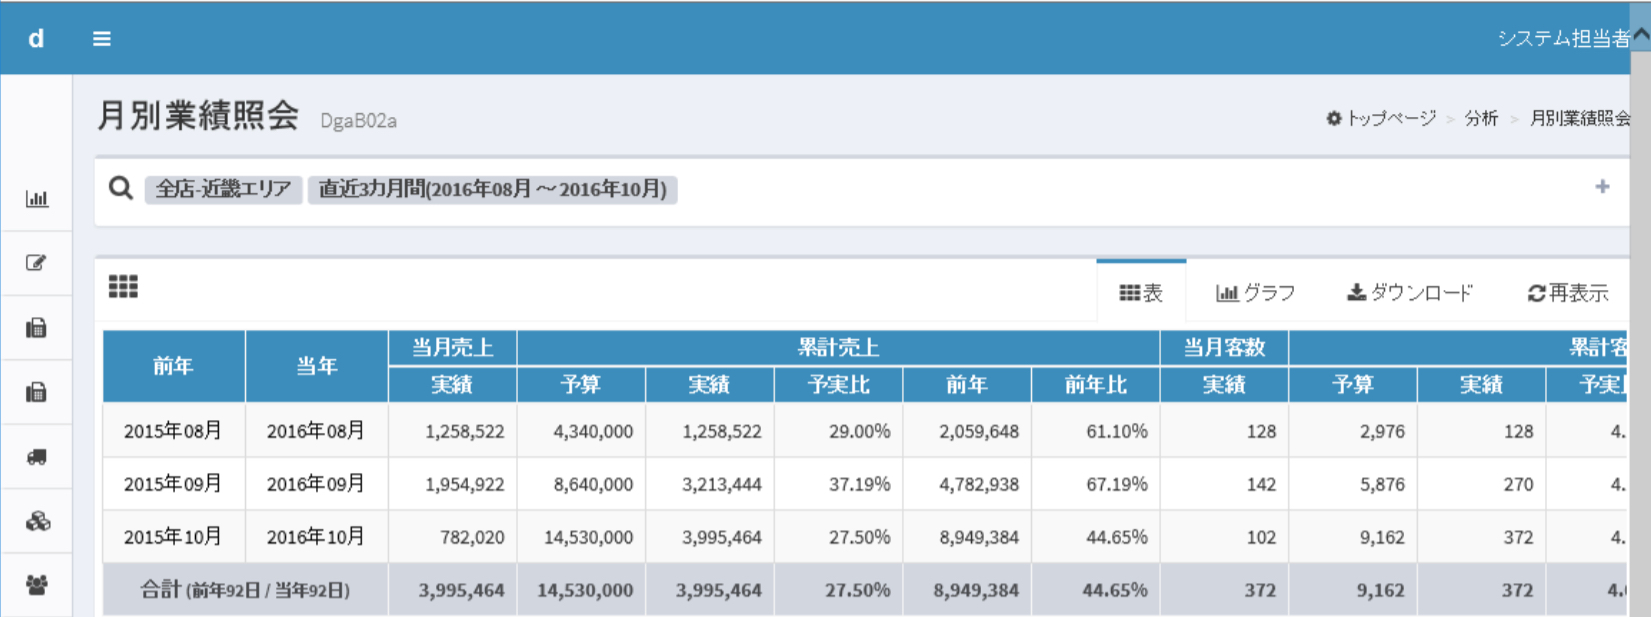Click the 2,059,648 previous year cell
The image size is (1651, 617).
(x=967, y=431)
